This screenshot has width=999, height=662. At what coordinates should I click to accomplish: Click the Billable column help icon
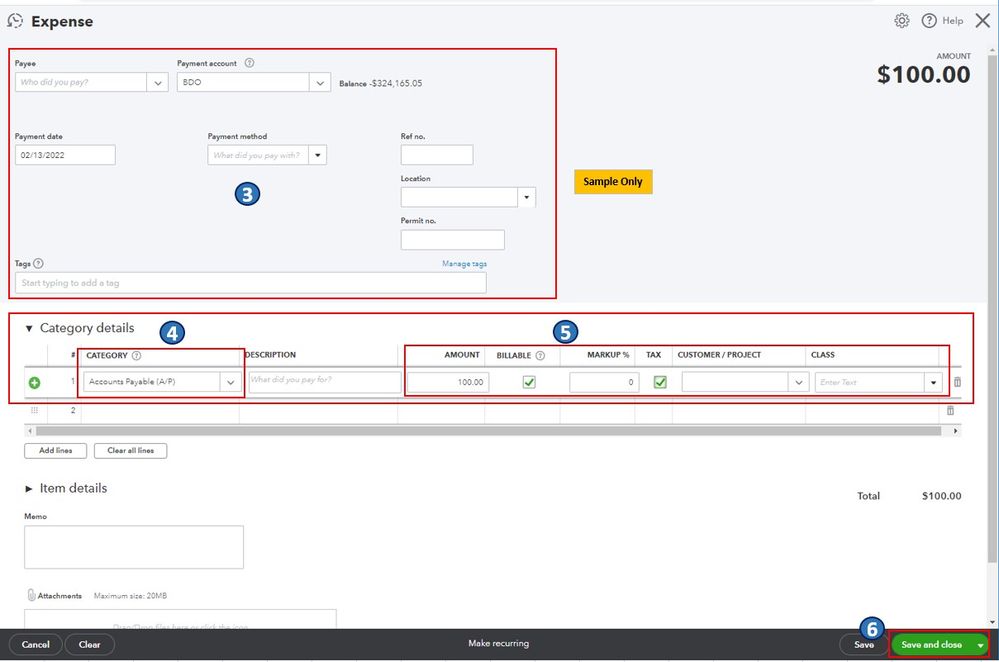pyautogui.click(x=540, y=356)
